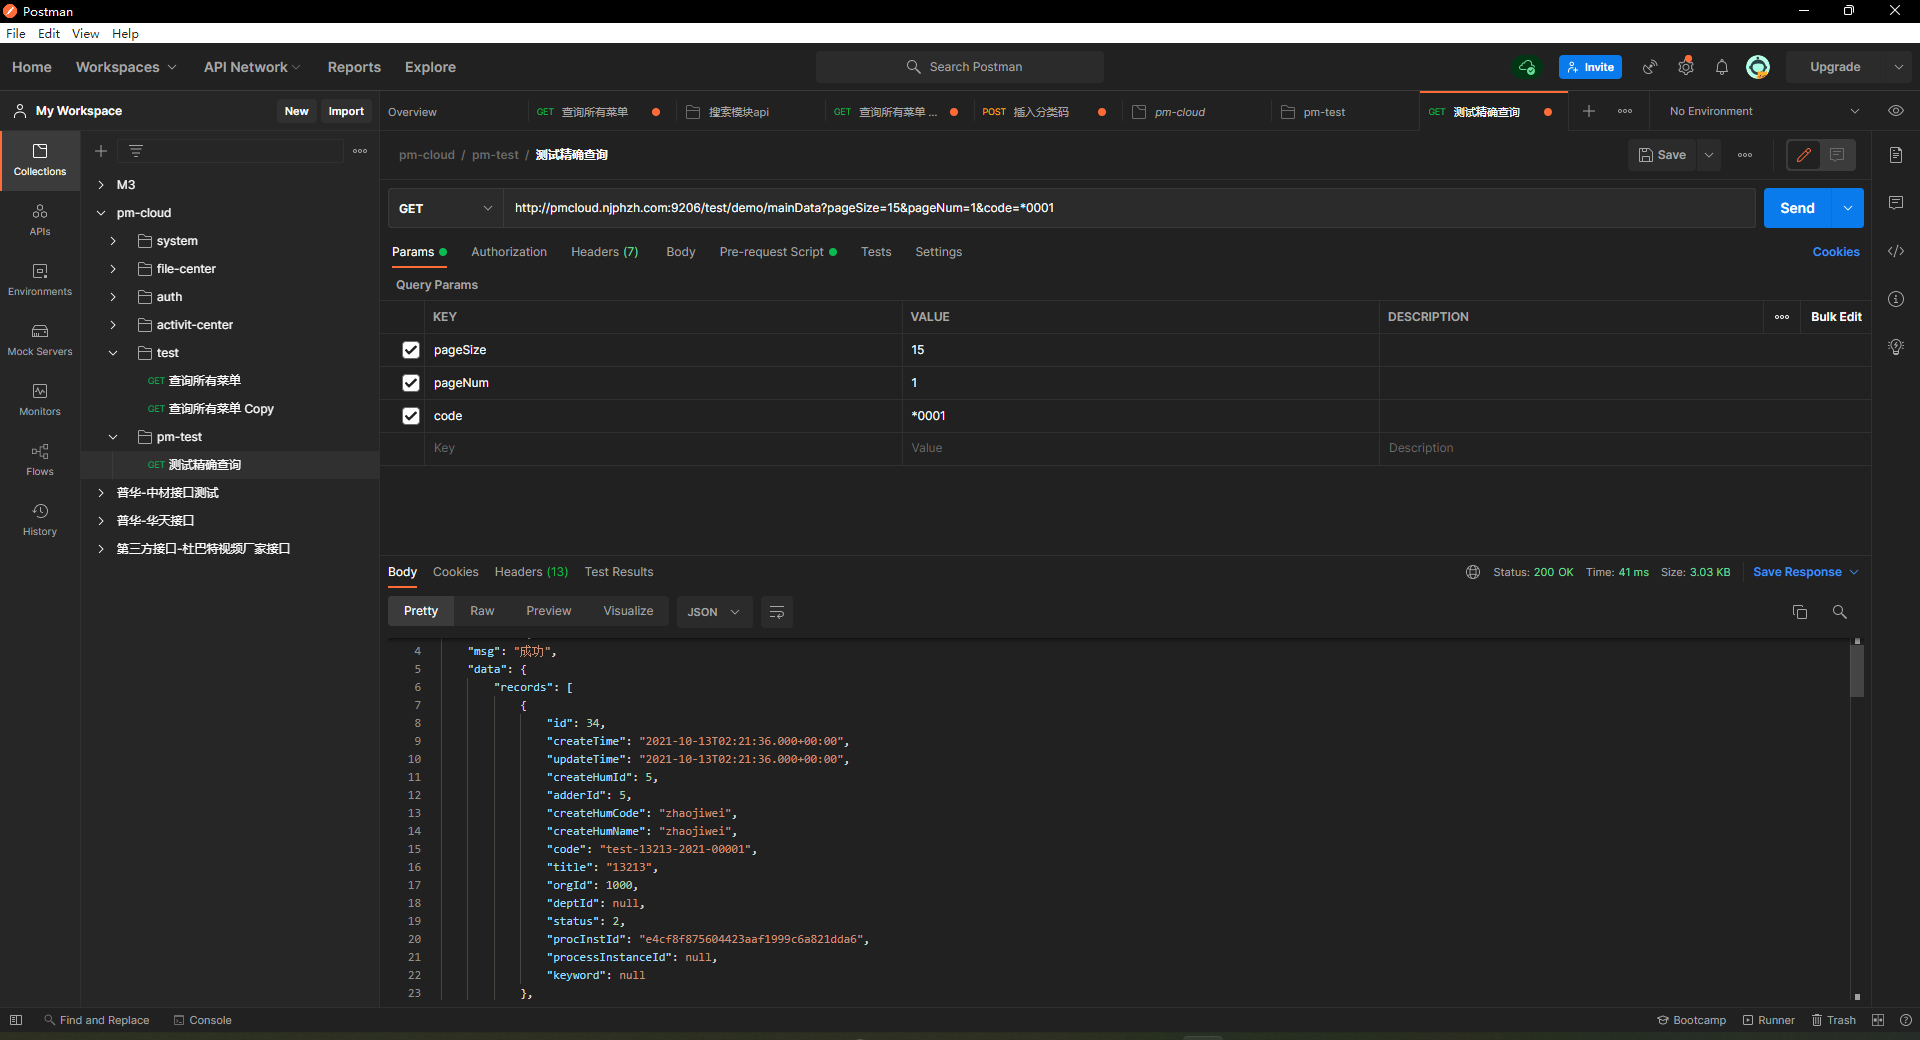Screen dimensions: 1920x1040
Task: Copy the response body with copy icon
Action: [x=1799, y=612]
